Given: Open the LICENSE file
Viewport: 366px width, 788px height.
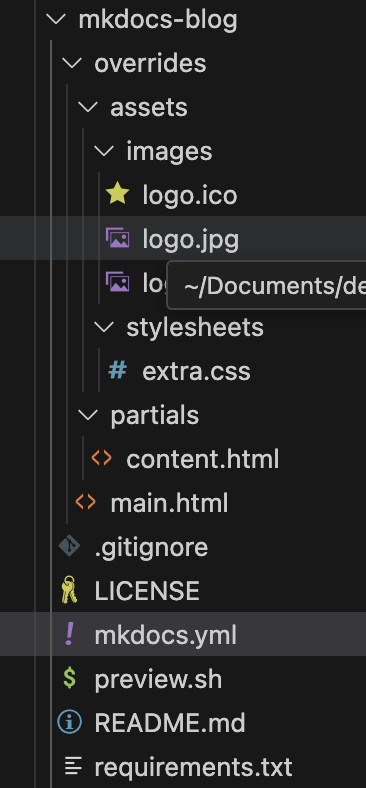Looking at the screenshot, I should 147,592.
